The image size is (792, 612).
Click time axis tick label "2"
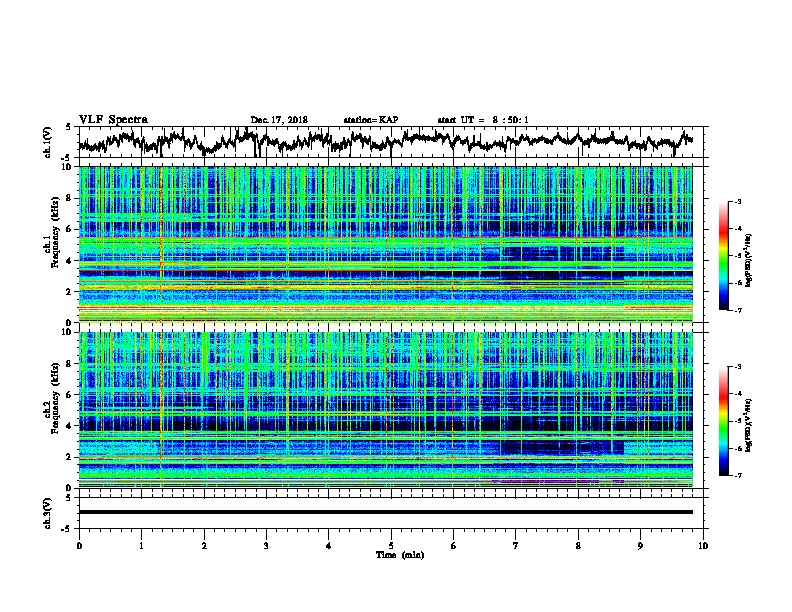(x=204, y=546)
